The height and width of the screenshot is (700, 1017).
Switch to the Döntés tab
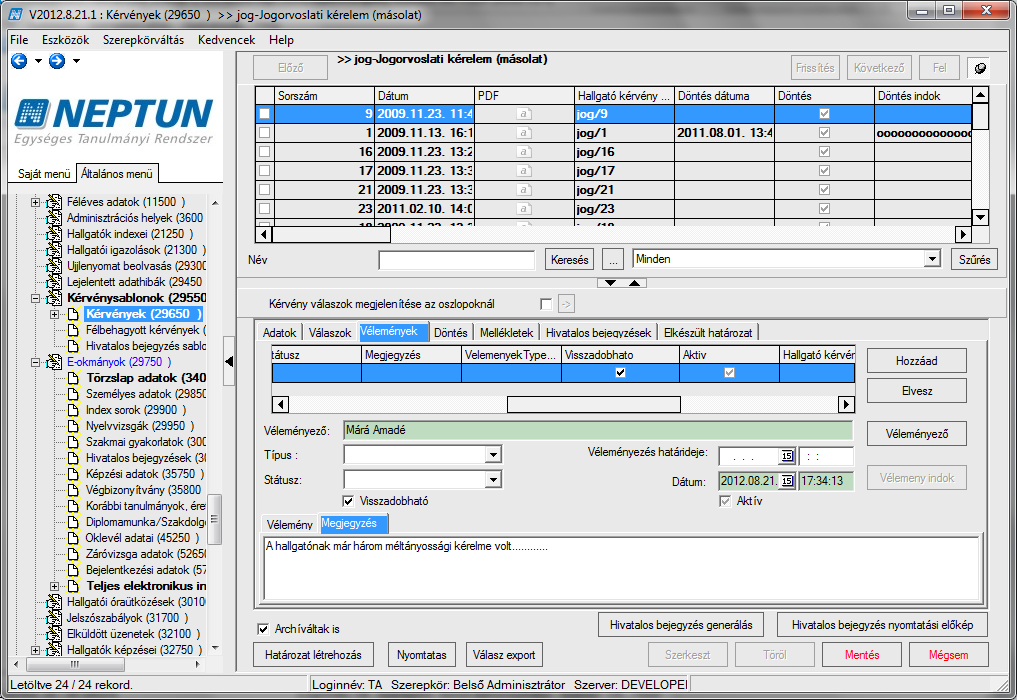point(451,332)
